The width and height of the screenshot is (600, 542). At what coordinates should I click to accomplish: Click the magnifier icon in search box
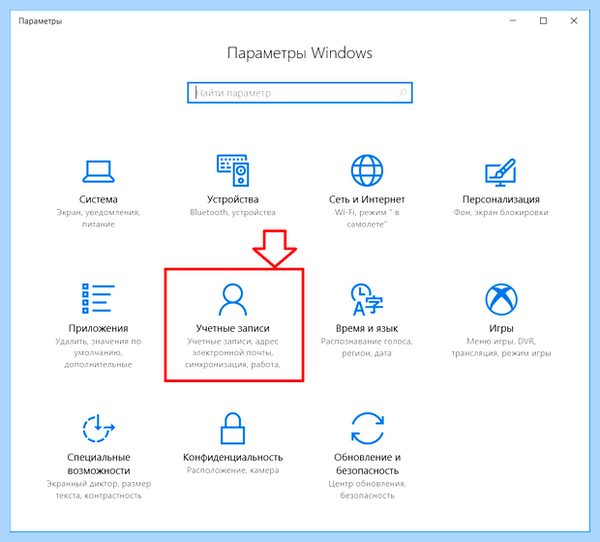click(402, 93)
